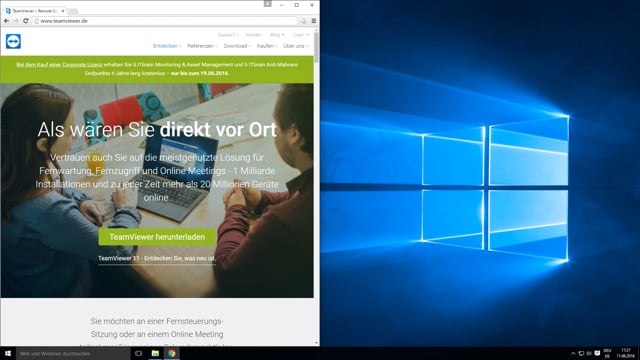The height and width of the screenshot is (360, 640).
Task: Open File Explorer from the taskbar
Action: point(155,353)
